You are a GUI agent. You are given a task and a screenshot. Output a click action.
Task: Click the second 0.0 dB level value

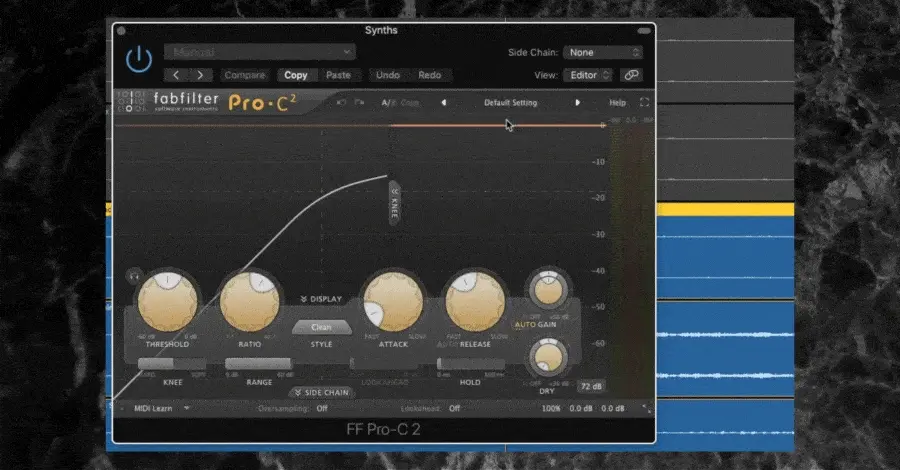(612, 409)
